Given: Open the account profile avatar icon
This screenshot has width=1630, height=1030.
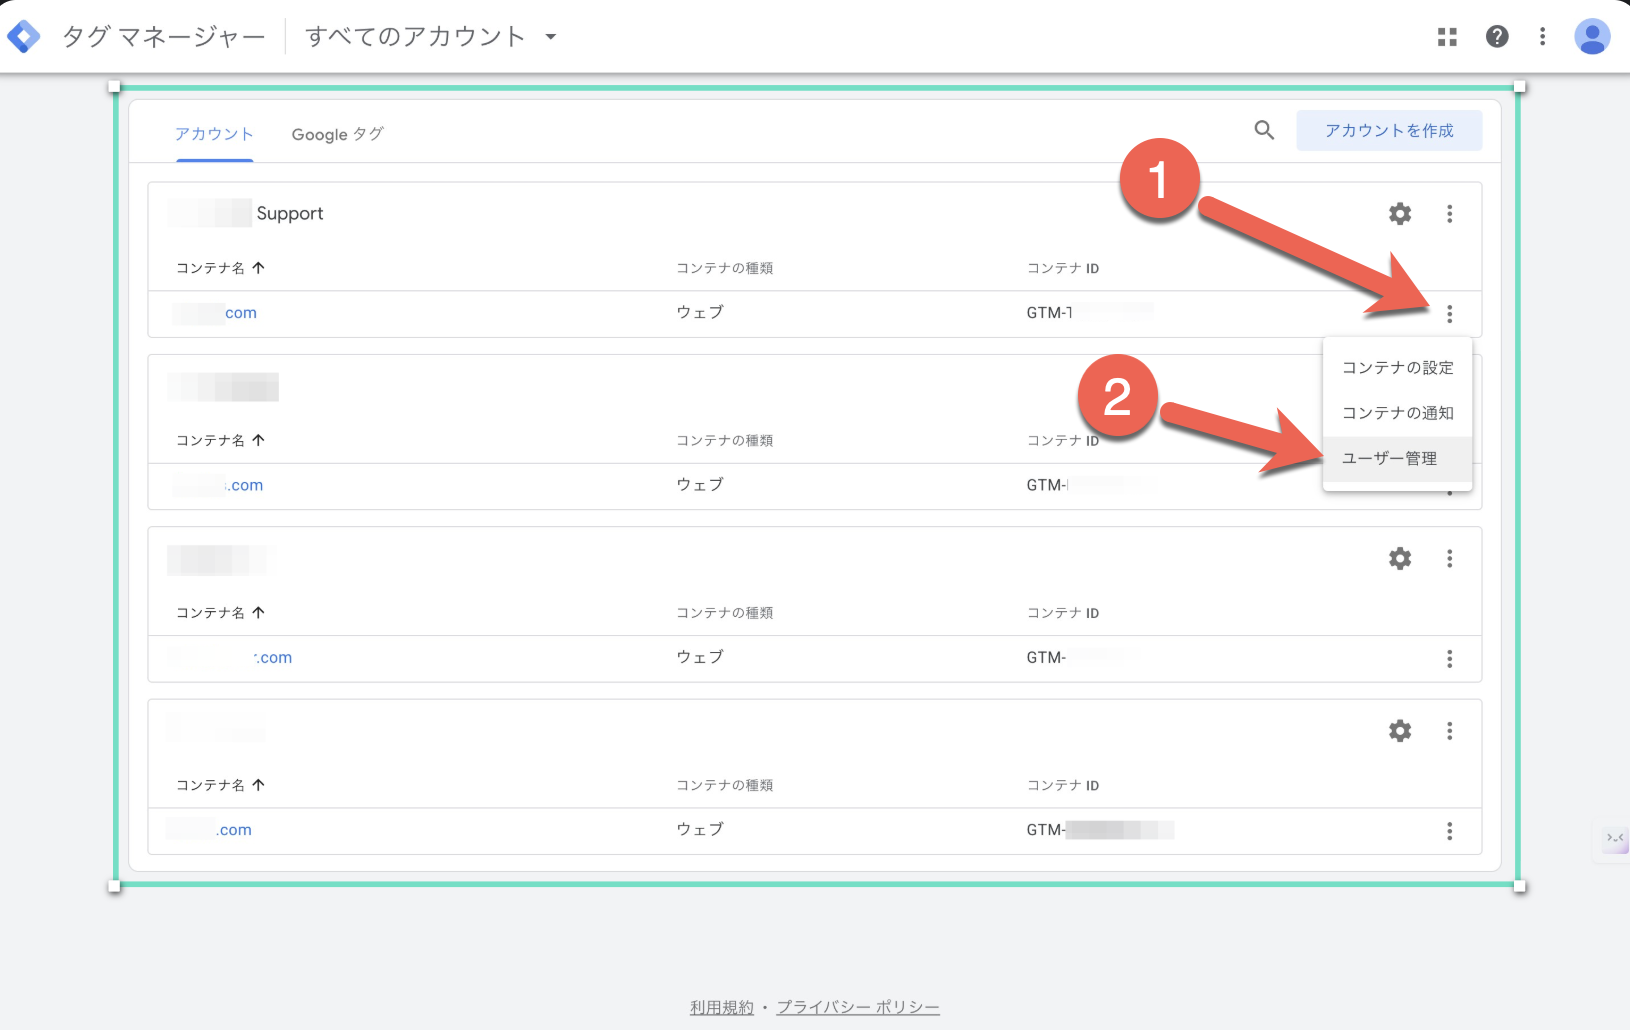Looking at the screenshot, I should tap(1591, 36).
